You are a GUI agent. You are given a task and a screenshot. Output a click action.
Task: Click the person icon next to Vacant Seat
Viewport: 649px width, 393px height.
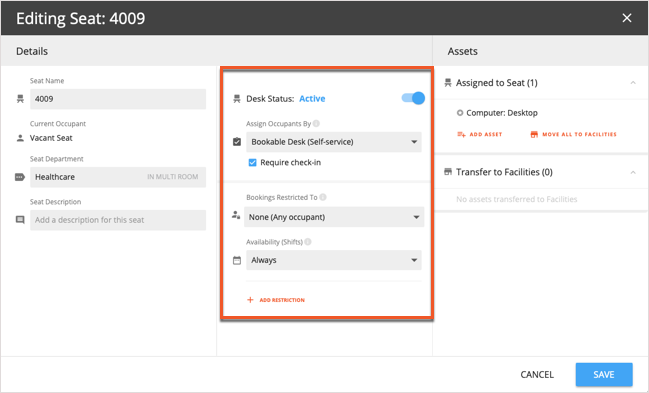pyautogui.click(x=20, y=138)
